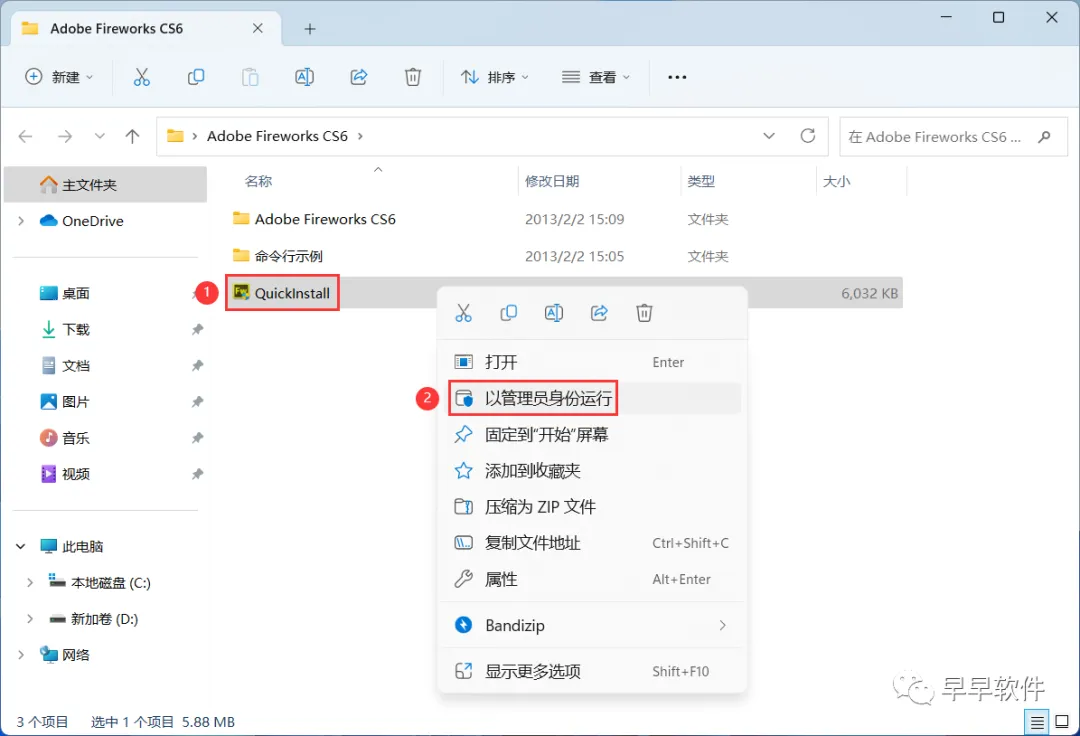Click the toolbar Cut scissors icon
This screenshot has height=736, width=1080.
(x=141, y=77)
